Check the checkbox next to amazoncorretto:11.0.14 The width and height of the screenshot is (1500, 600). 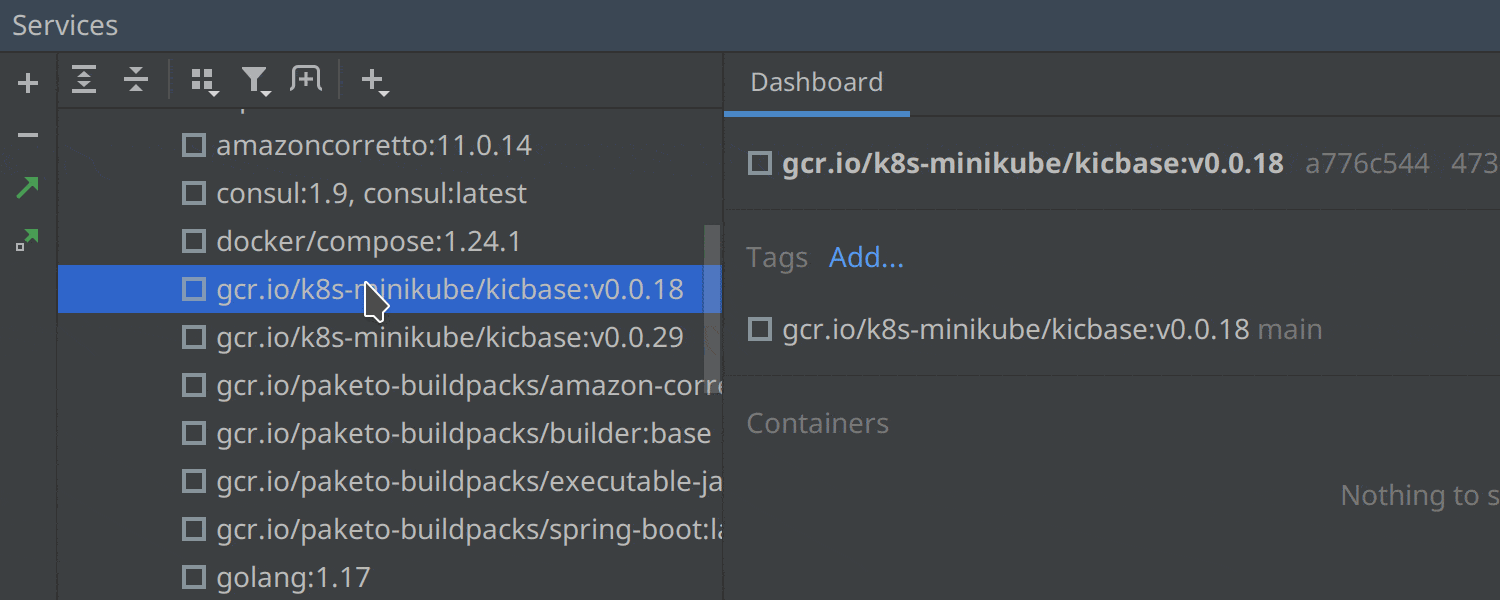click(193, 145)
